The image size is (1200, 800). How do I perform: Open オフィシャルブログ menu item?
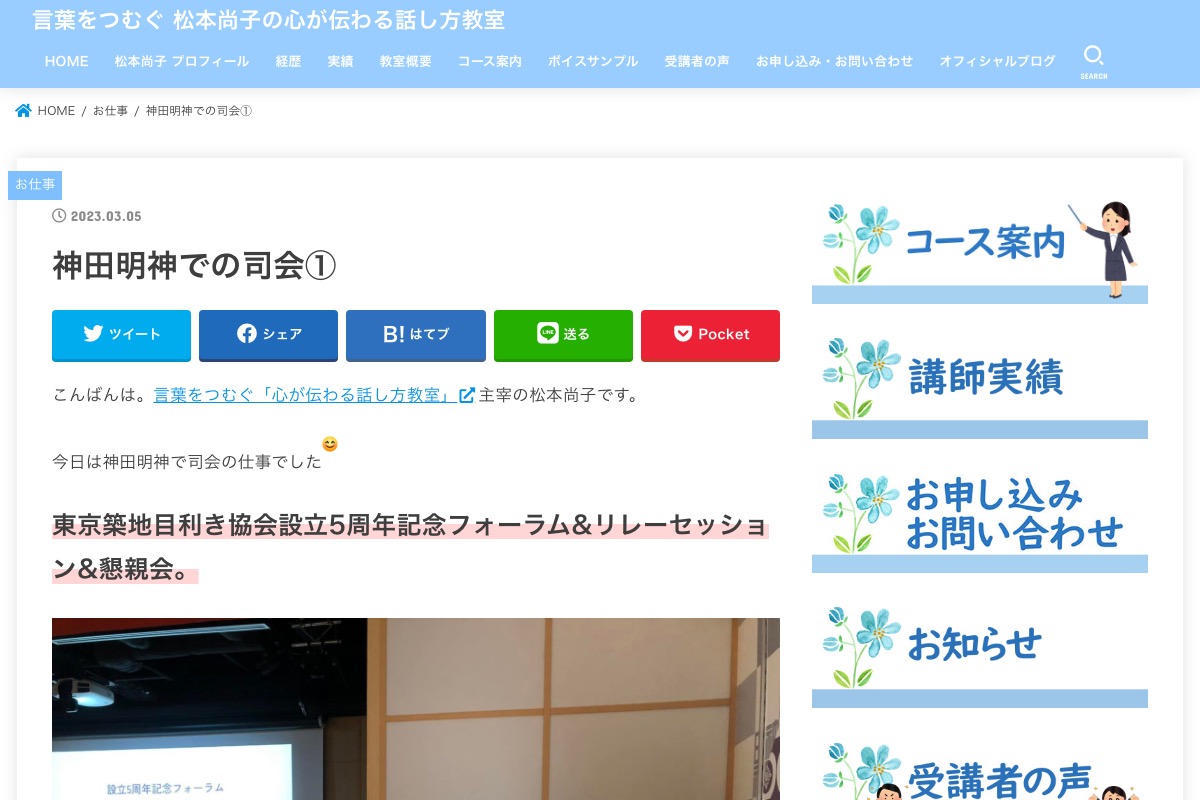tap(997, 62)
